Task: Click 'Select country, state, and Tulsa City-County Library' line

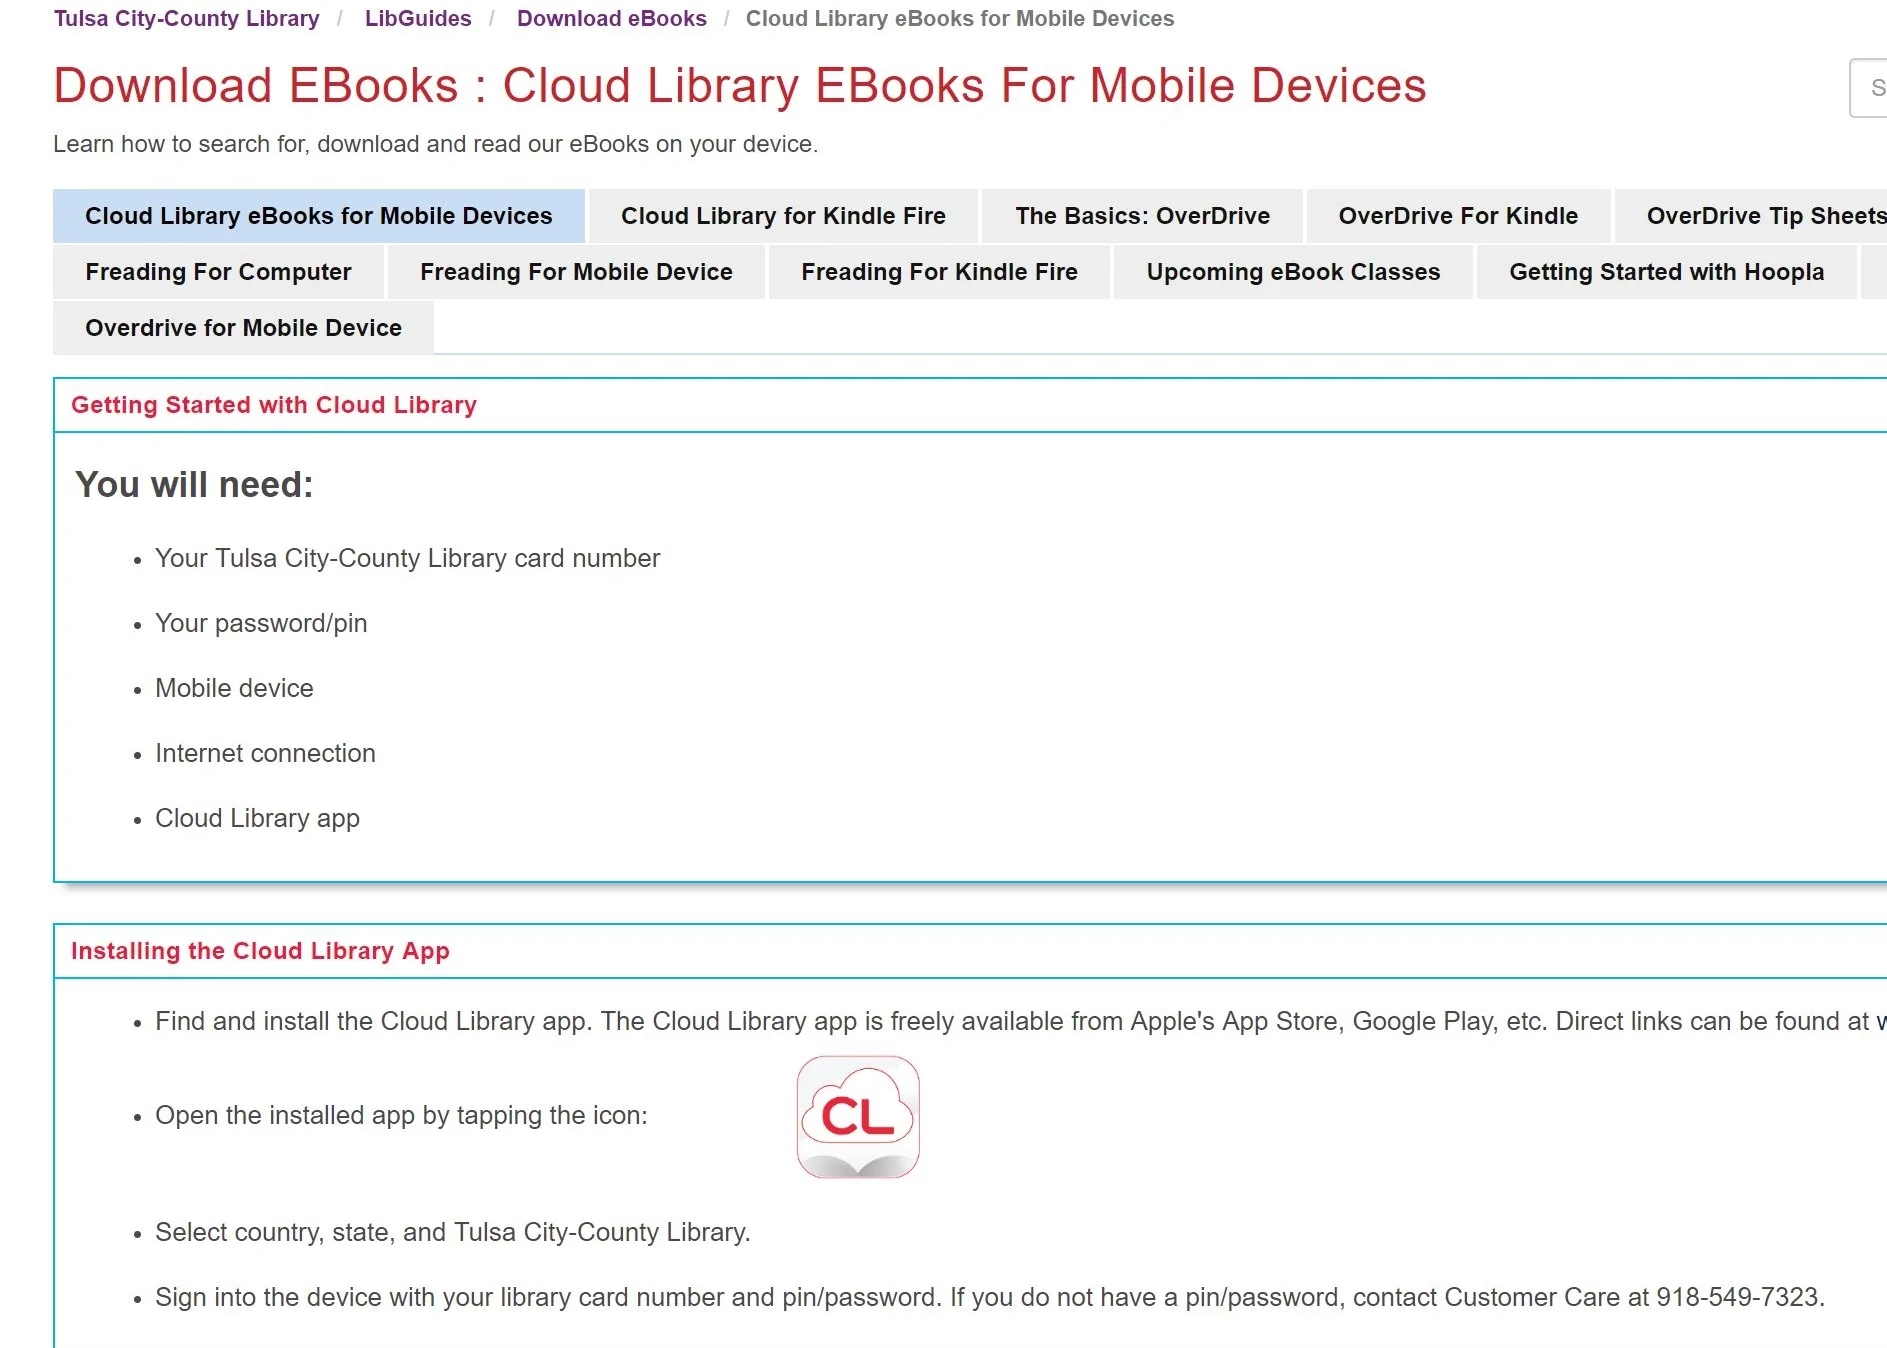Action: (452, 1232)
